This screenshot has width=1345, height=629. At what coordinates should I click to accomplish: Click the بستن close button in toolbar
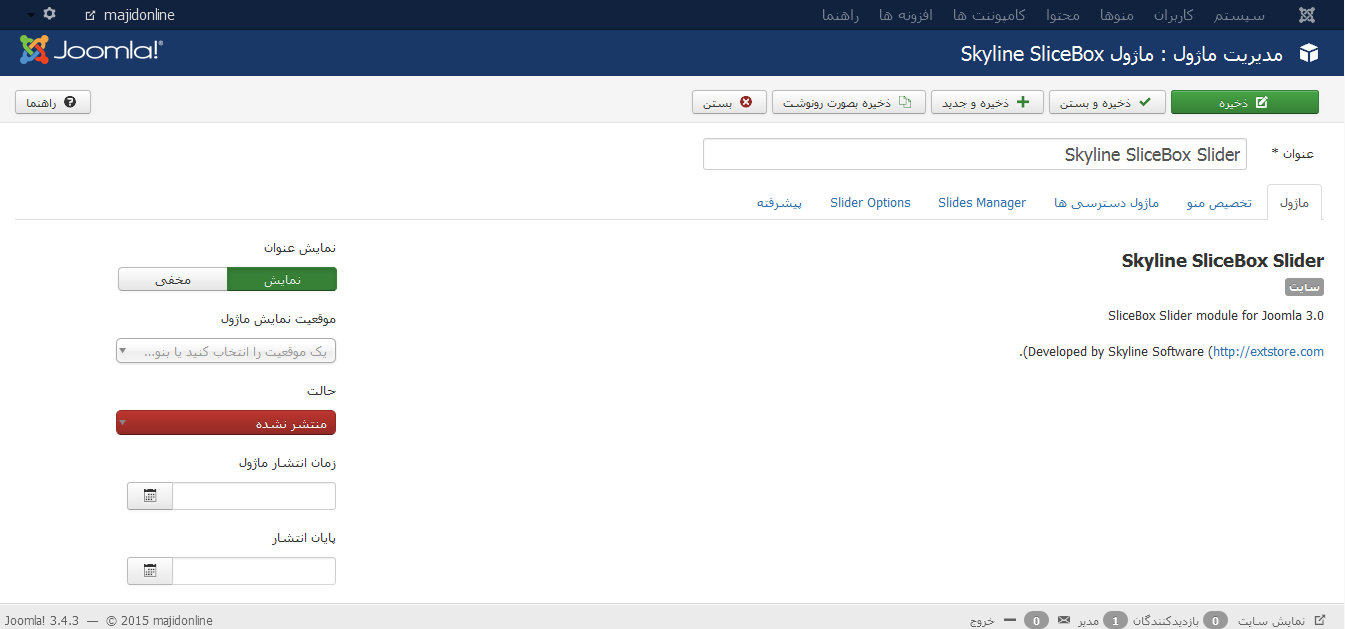click(729, 102)
